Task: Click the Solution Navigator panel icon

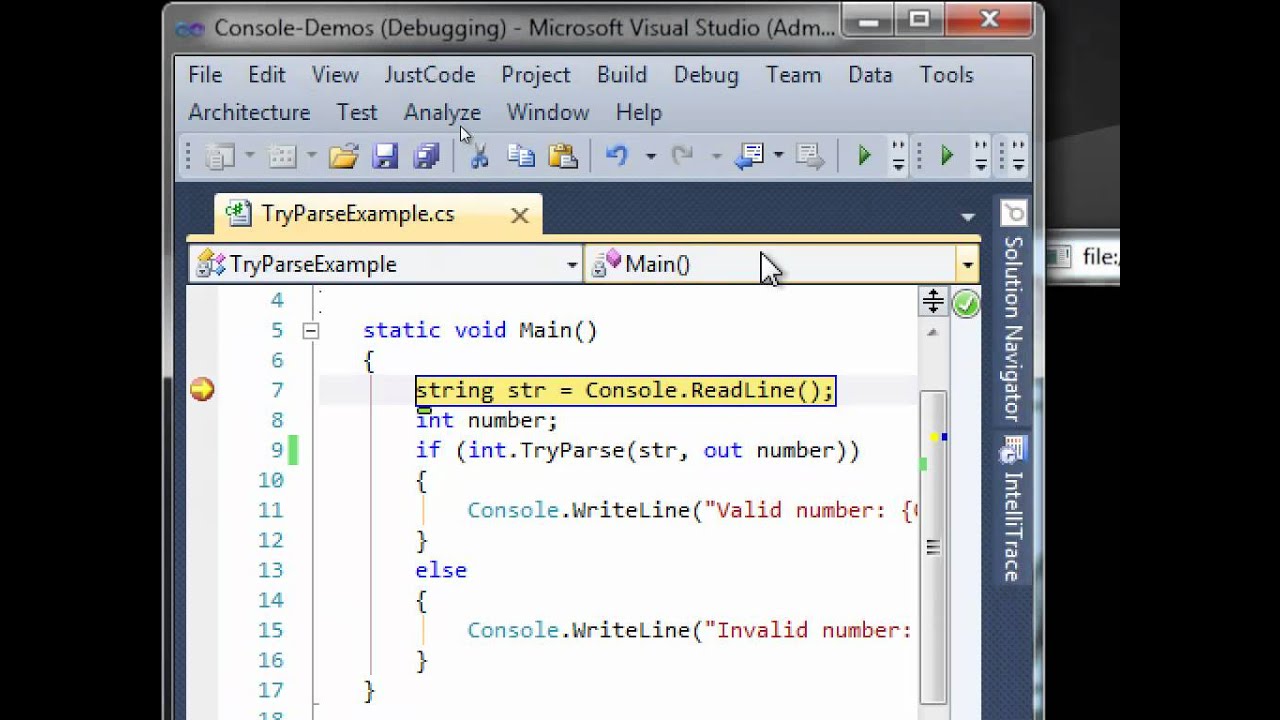Action: click(x=1013, y=214)
